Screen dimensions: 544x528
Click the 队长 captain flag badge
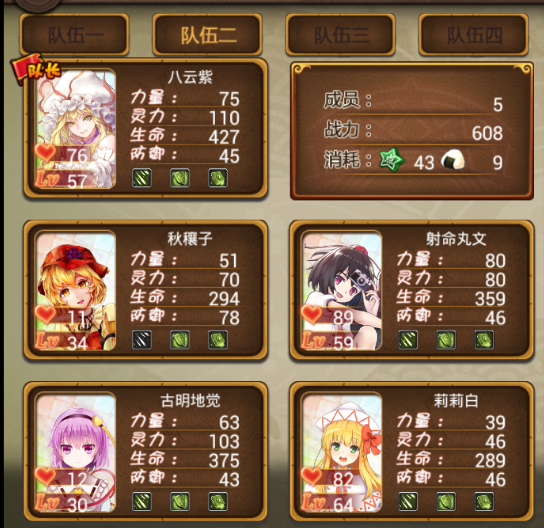[x=36, y=69]
